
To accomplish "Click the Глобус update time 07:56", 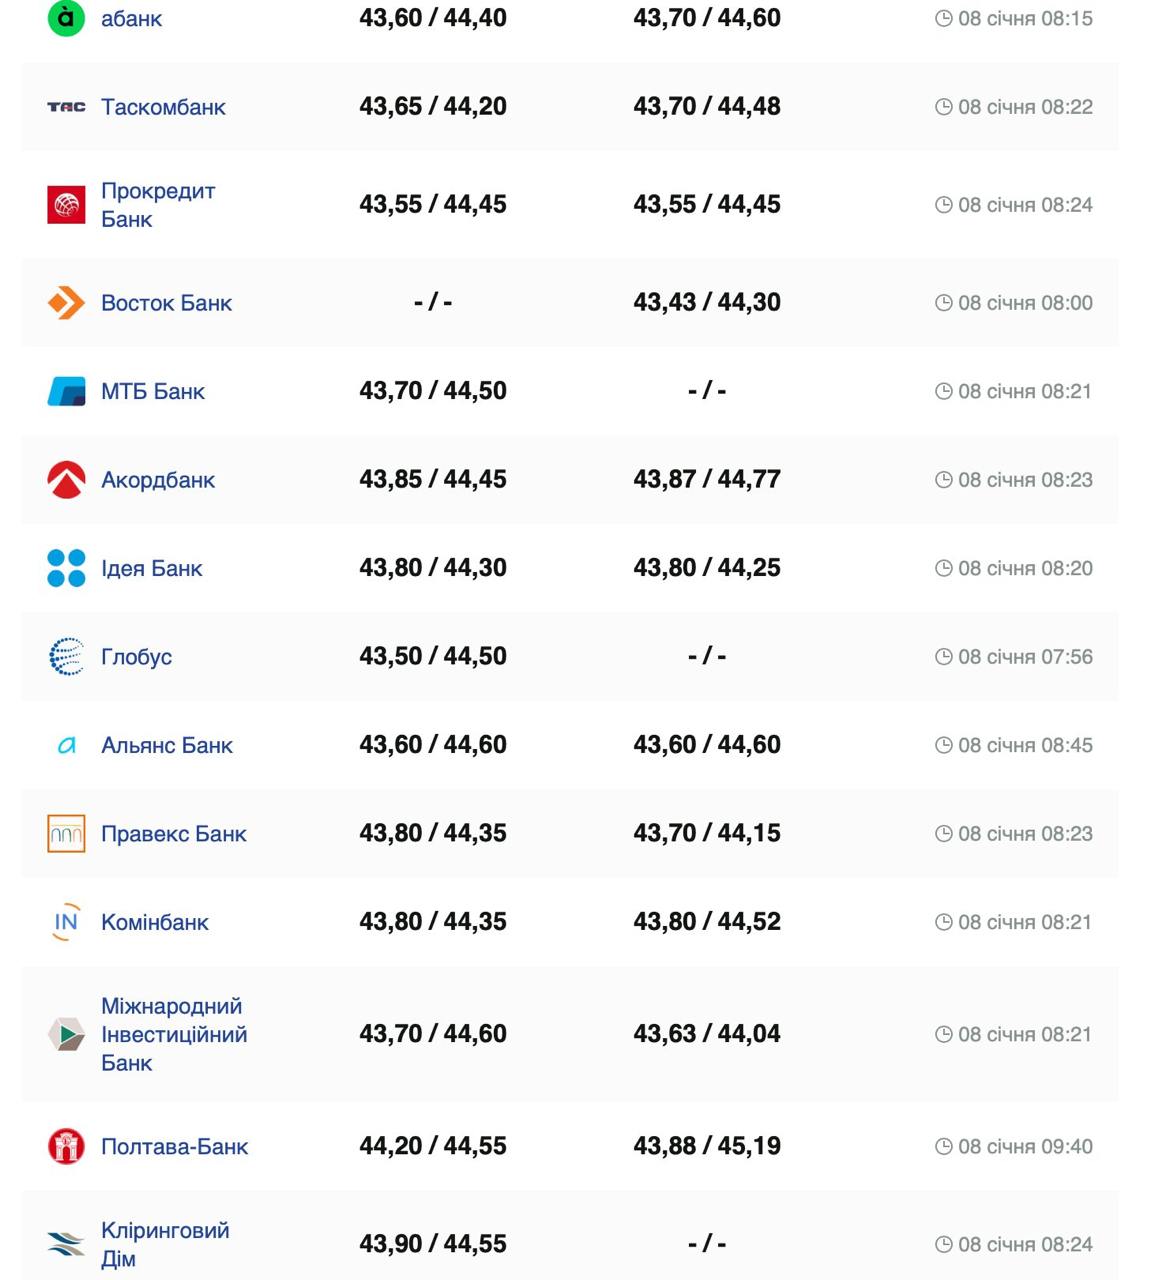I will [1024, 657].
